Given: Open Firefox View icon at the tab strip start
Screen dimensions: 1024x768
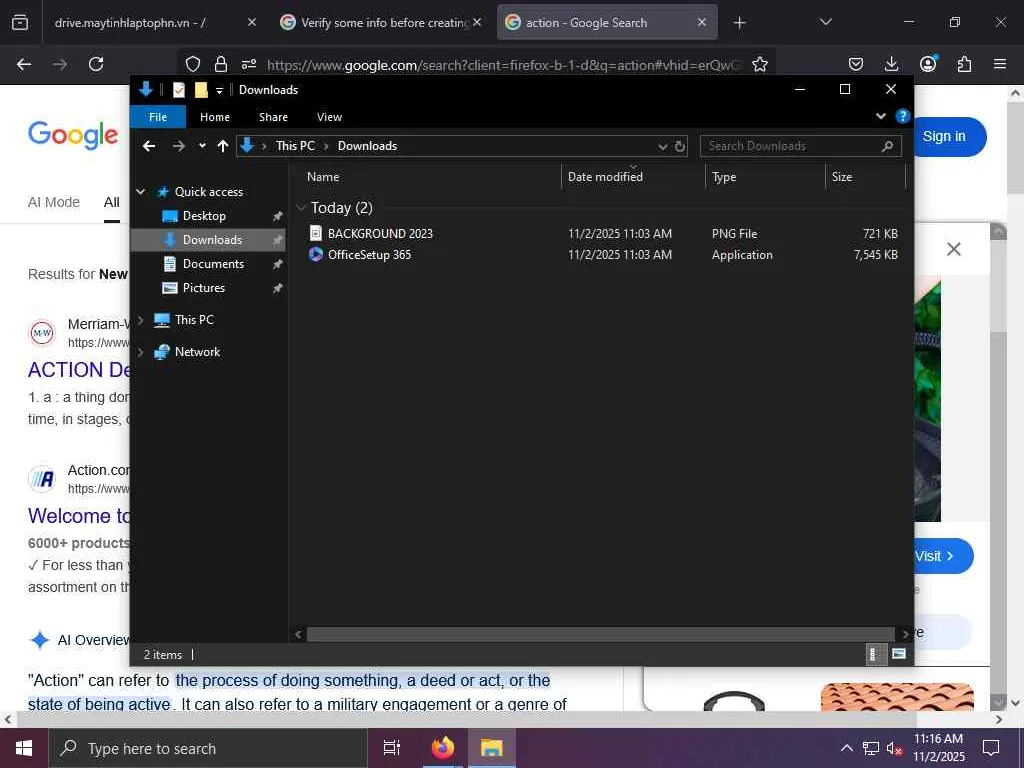Looking at the screenshot, I should [x=20, y=23].
